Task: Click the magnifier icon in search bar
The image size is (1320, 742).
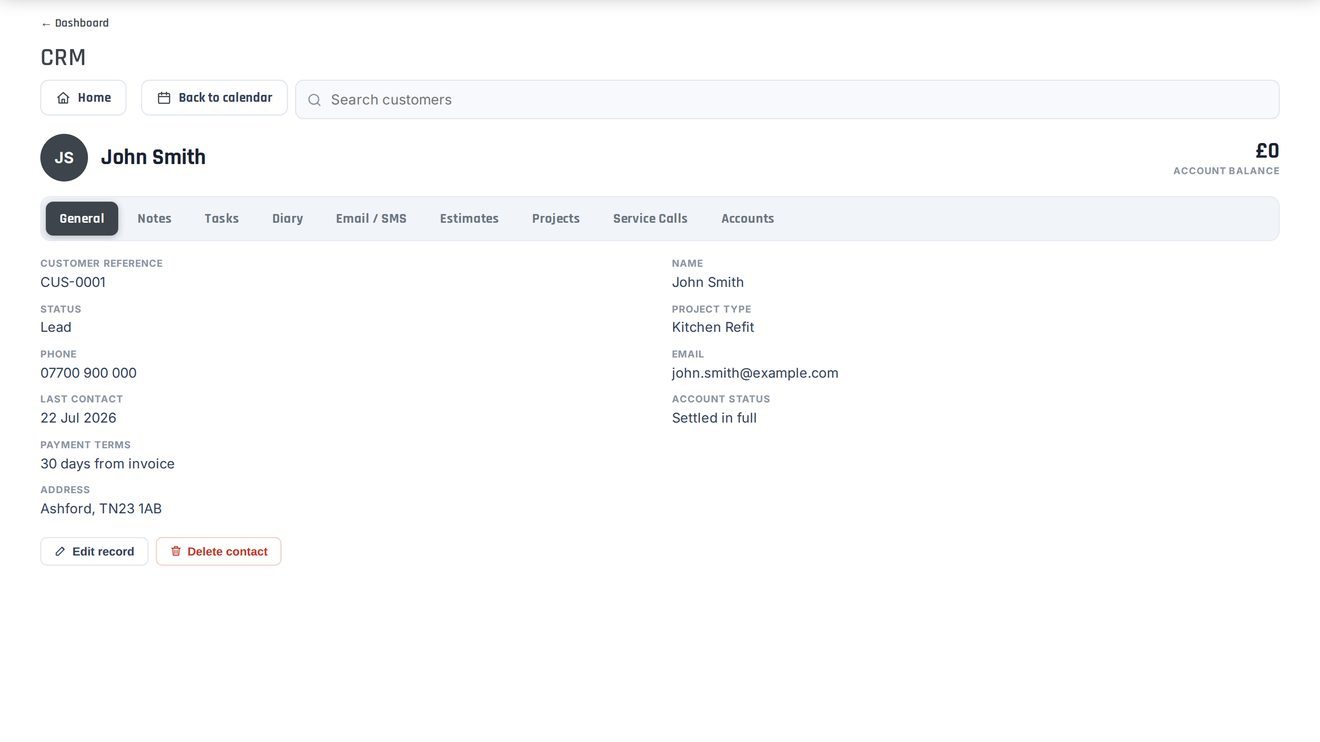Action: click(x=314, y=100)
